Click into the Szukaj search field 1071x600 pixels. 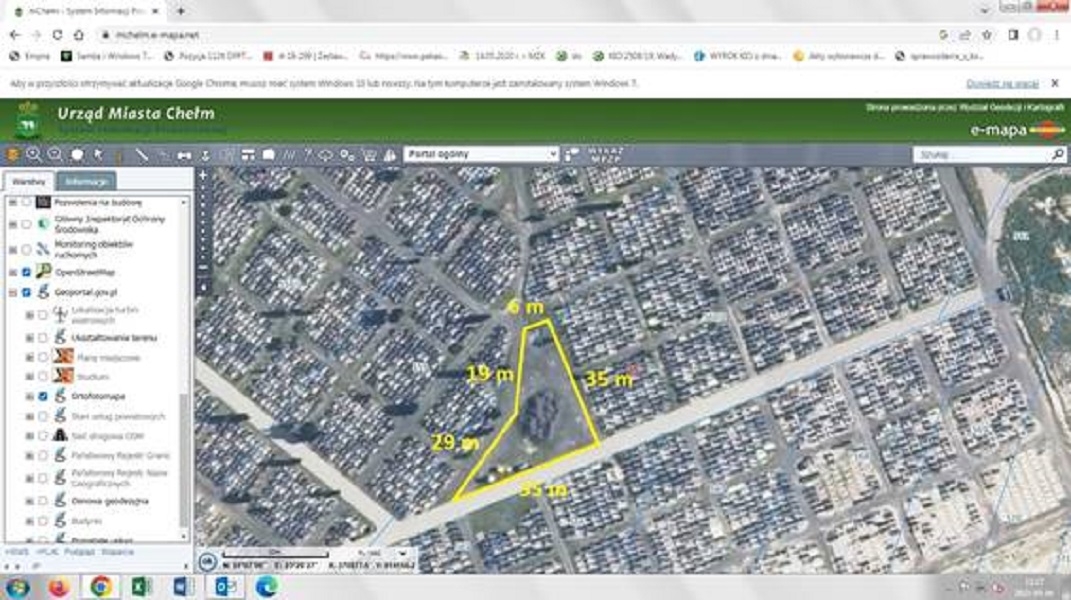(x=980, y=155)
